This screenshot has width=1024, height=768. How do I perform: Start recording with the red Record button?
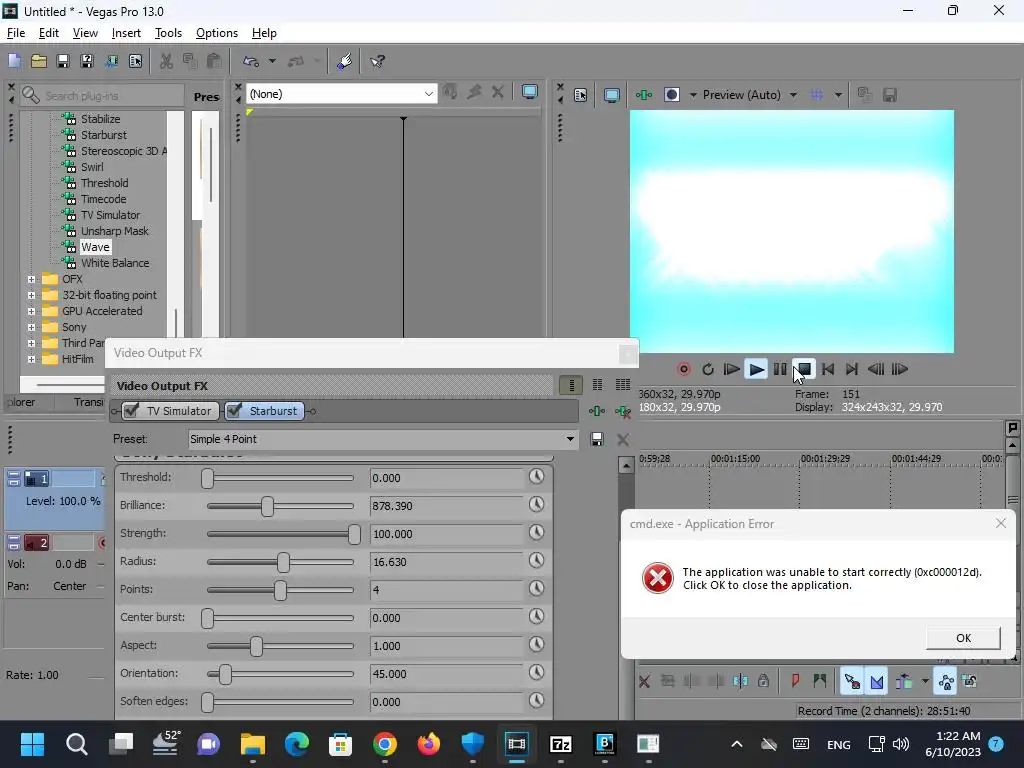click(684, 369)
